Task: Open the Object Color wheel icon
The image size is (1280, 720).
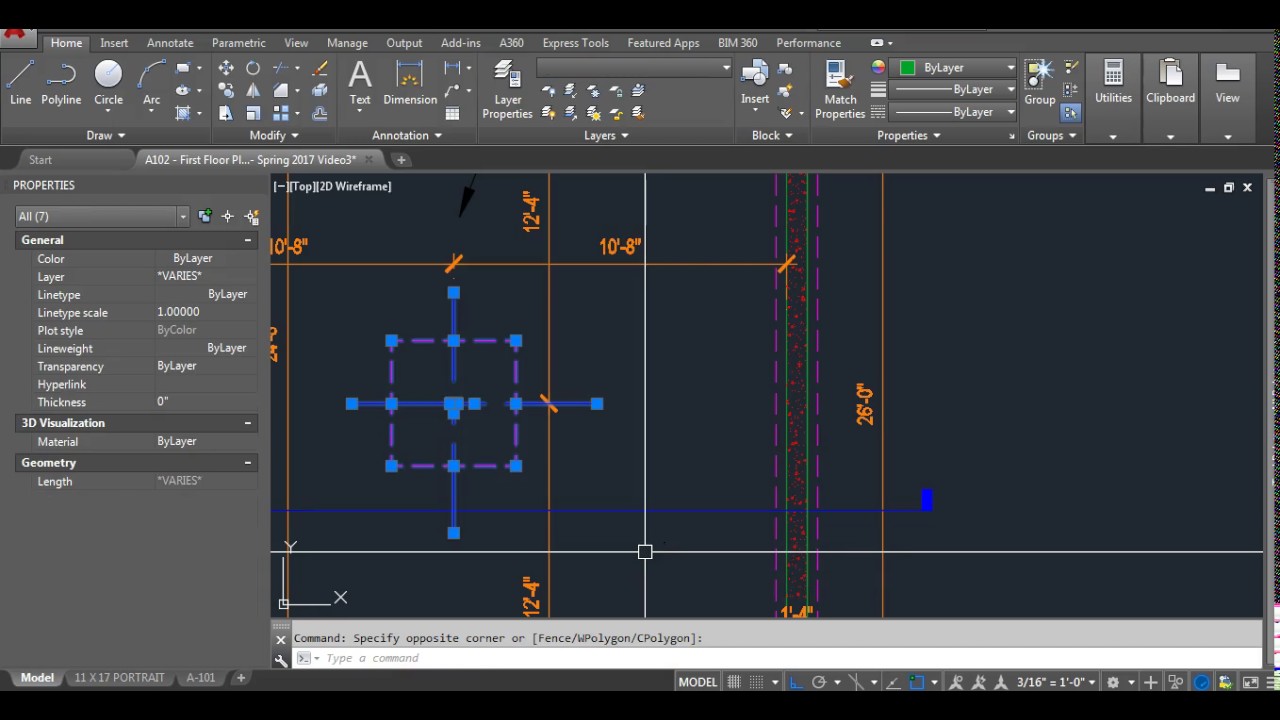Action: pyautogui.click(x=878, y=68)
